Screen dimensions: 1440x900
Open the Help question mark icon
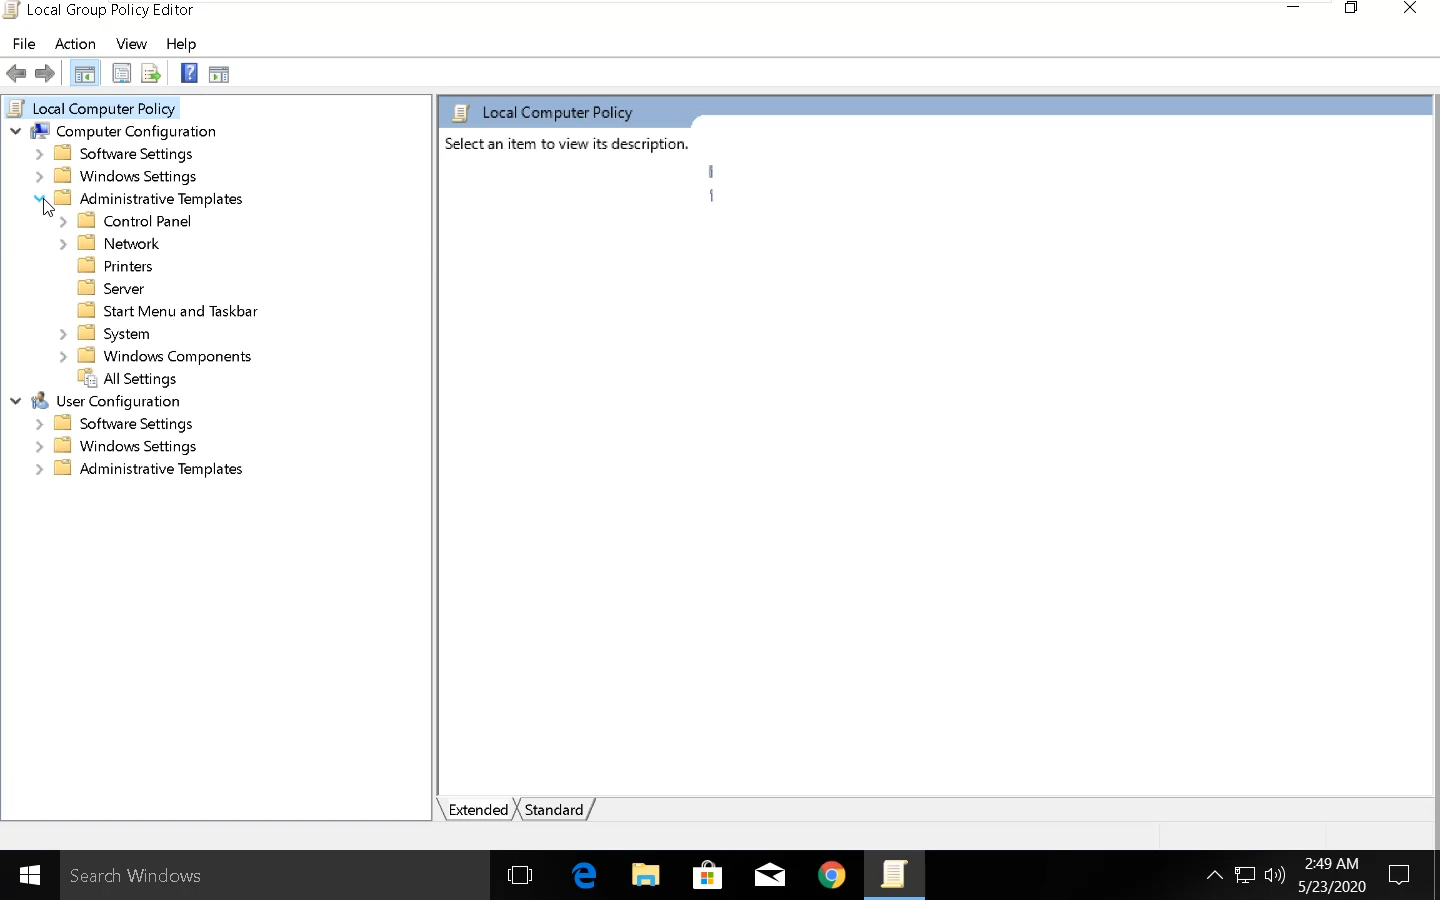tap(189, 73)
